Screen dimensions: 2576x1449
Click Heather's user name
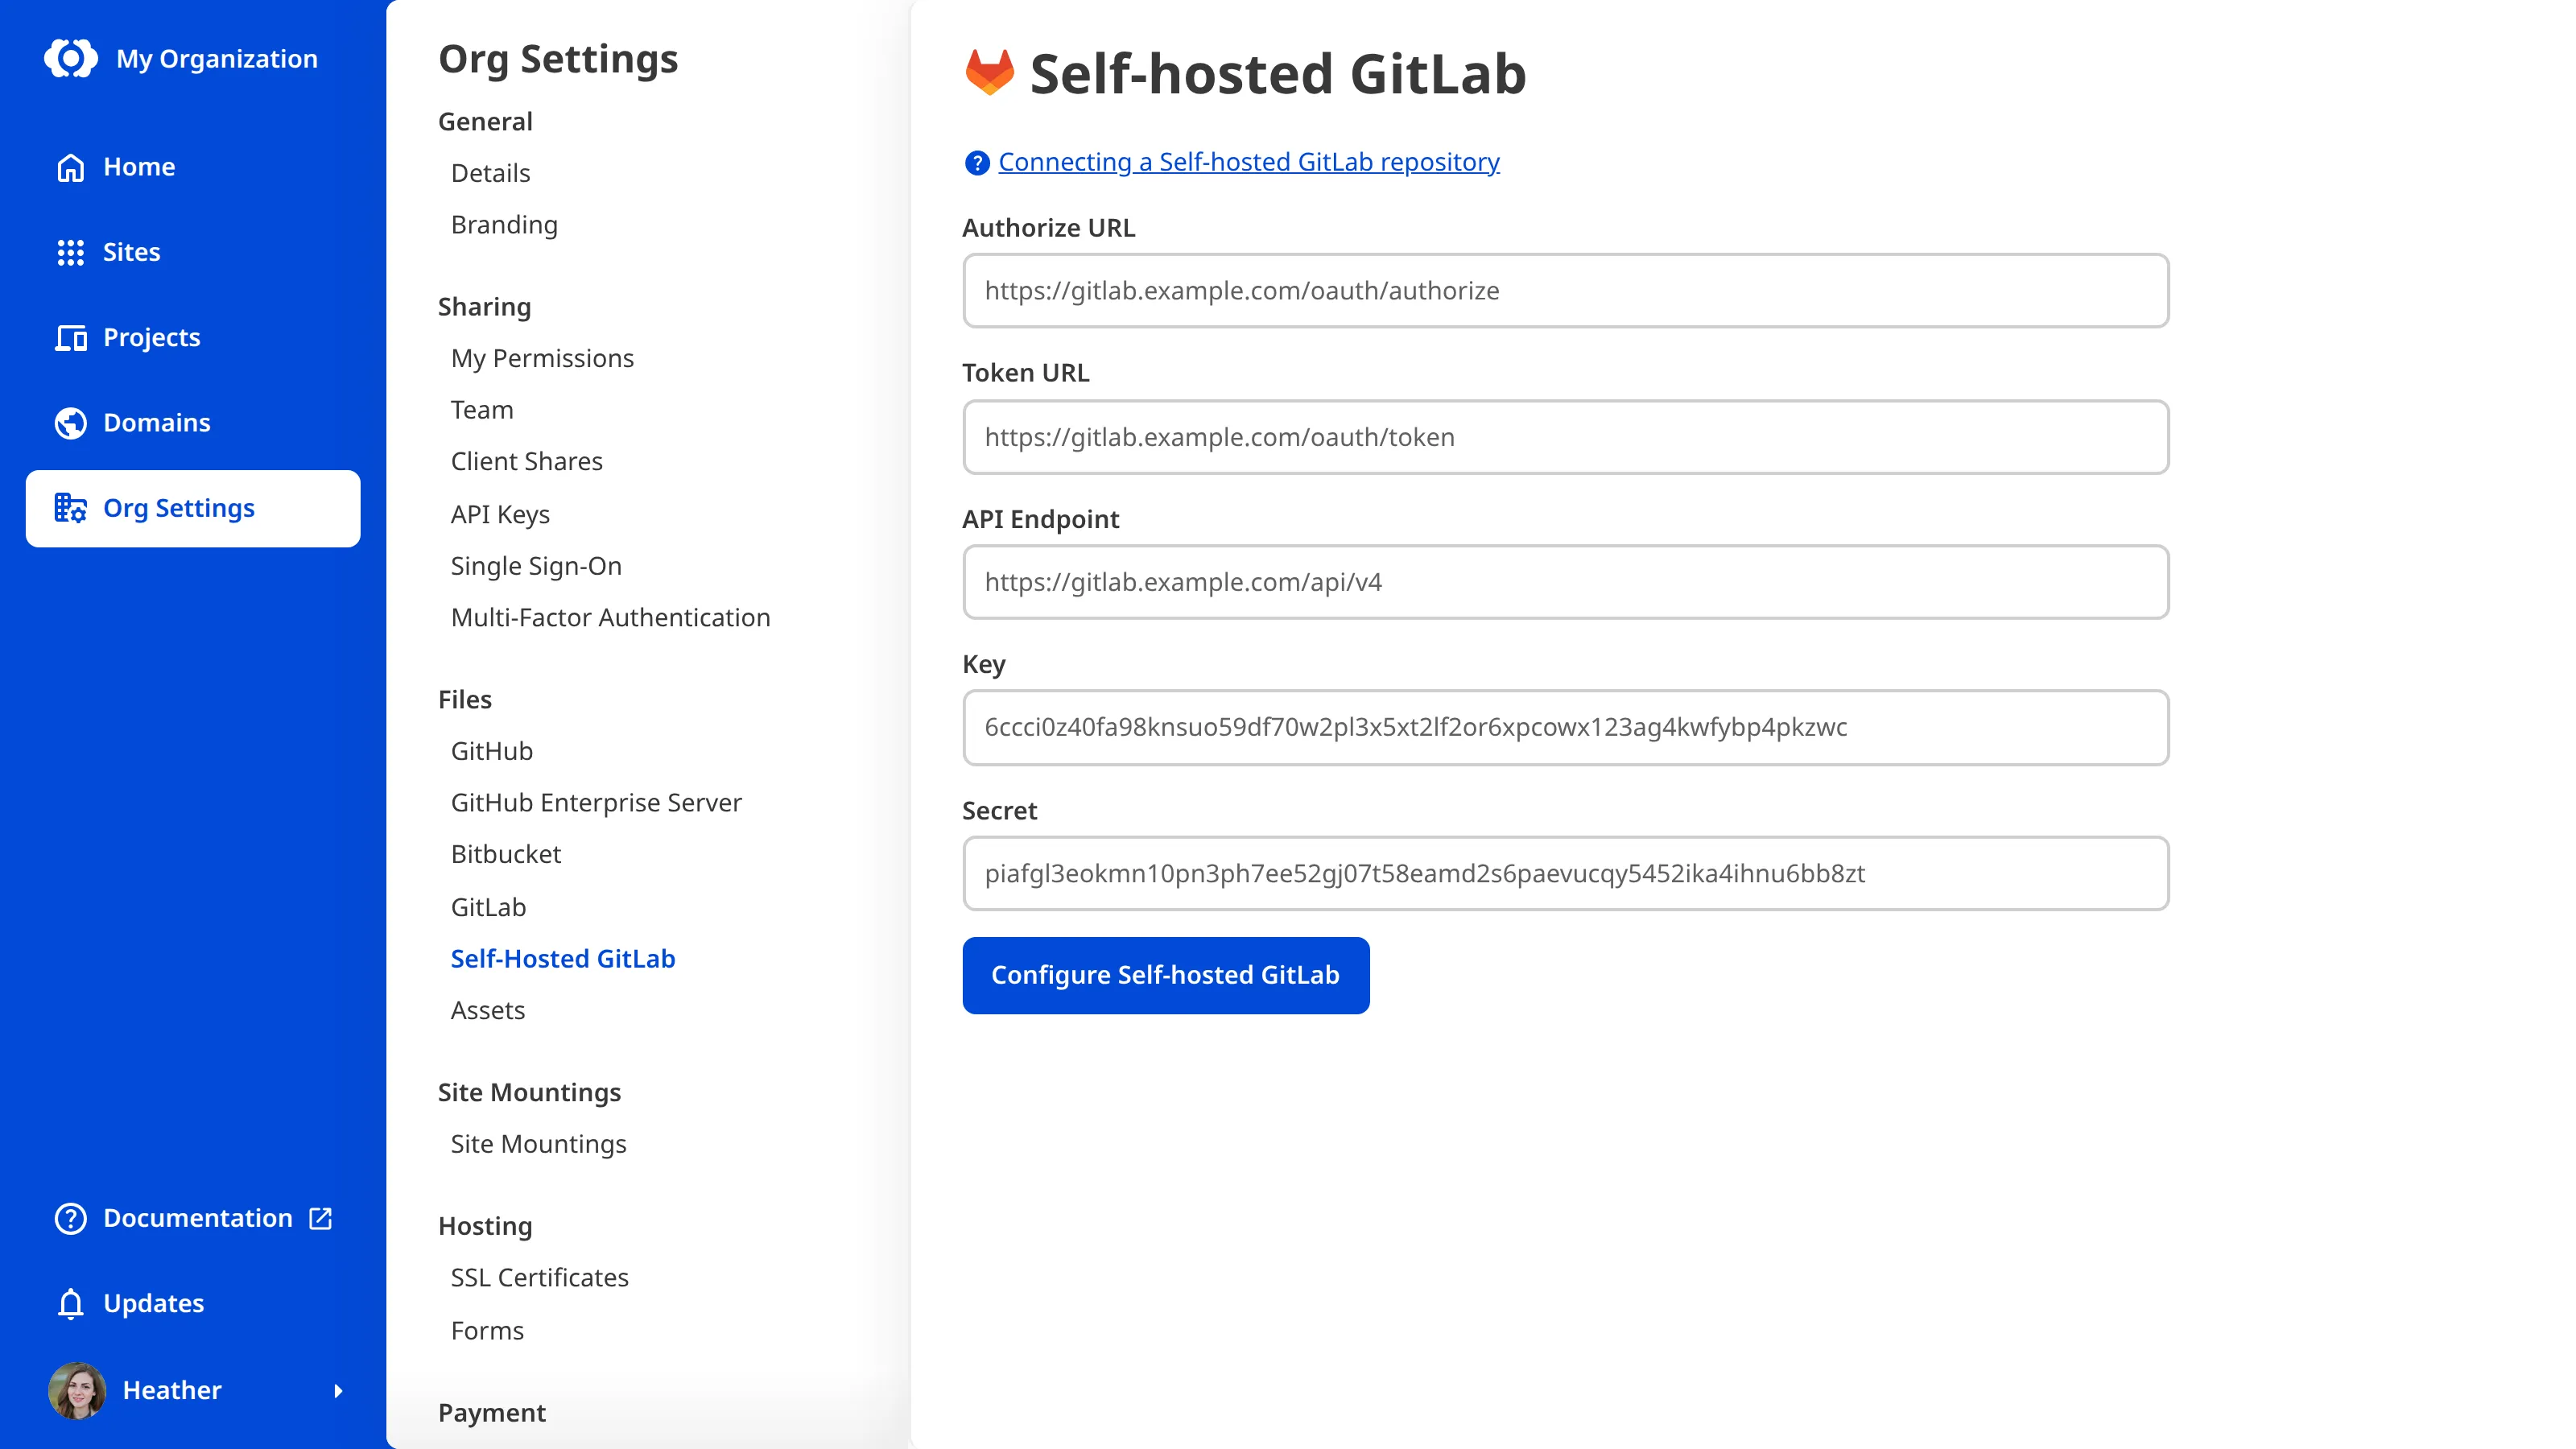click(x=172, y=1390)
